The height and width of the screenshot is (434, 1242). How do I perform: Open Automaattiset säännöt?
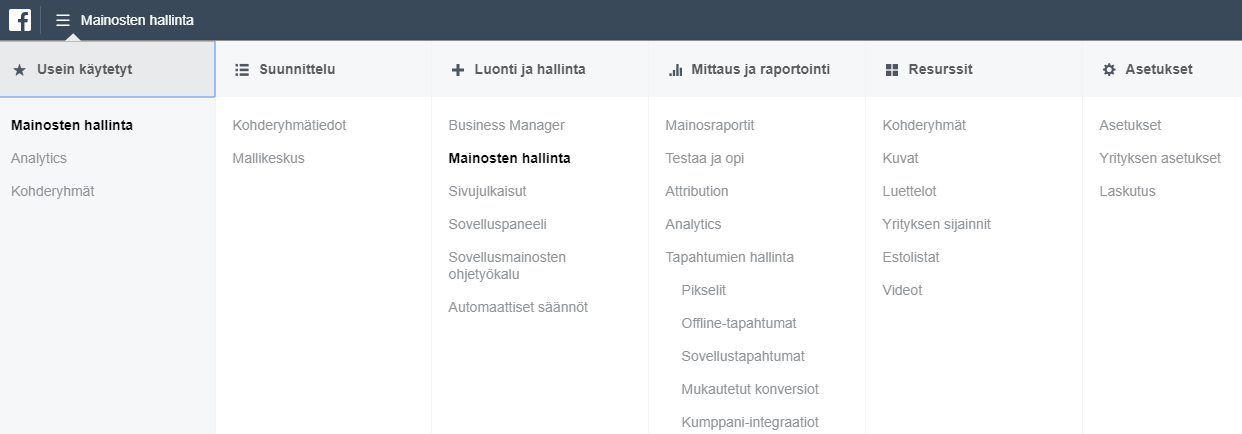tap(518, 307)
